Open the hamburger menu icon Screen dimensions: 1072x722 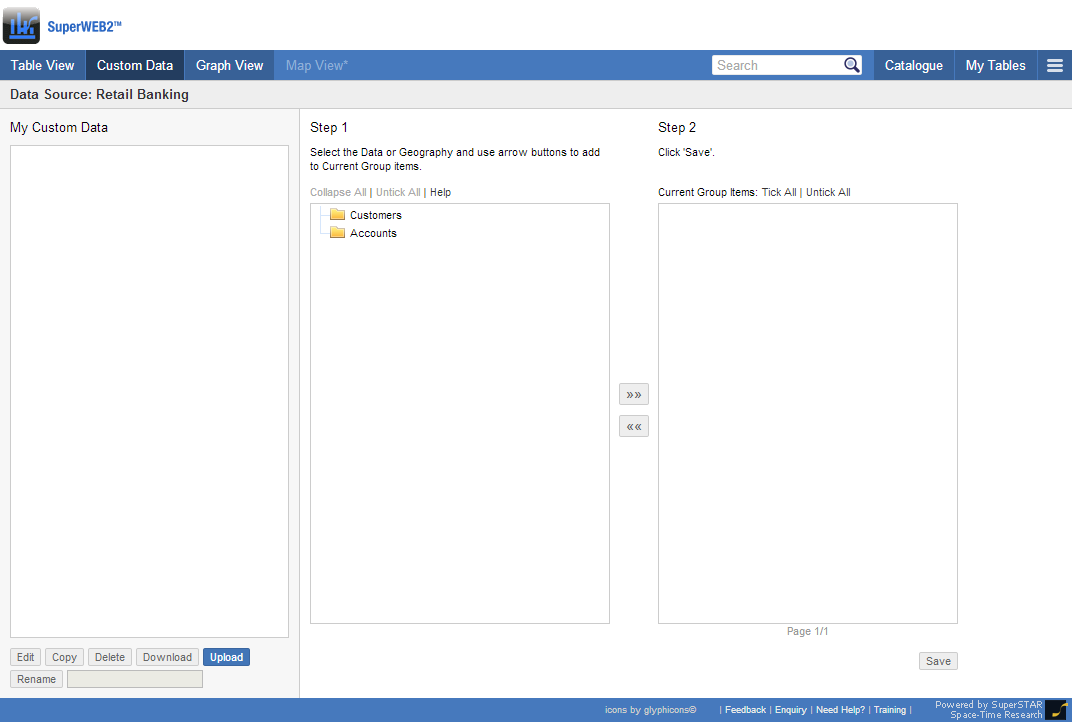click(x=1054, y=66)
